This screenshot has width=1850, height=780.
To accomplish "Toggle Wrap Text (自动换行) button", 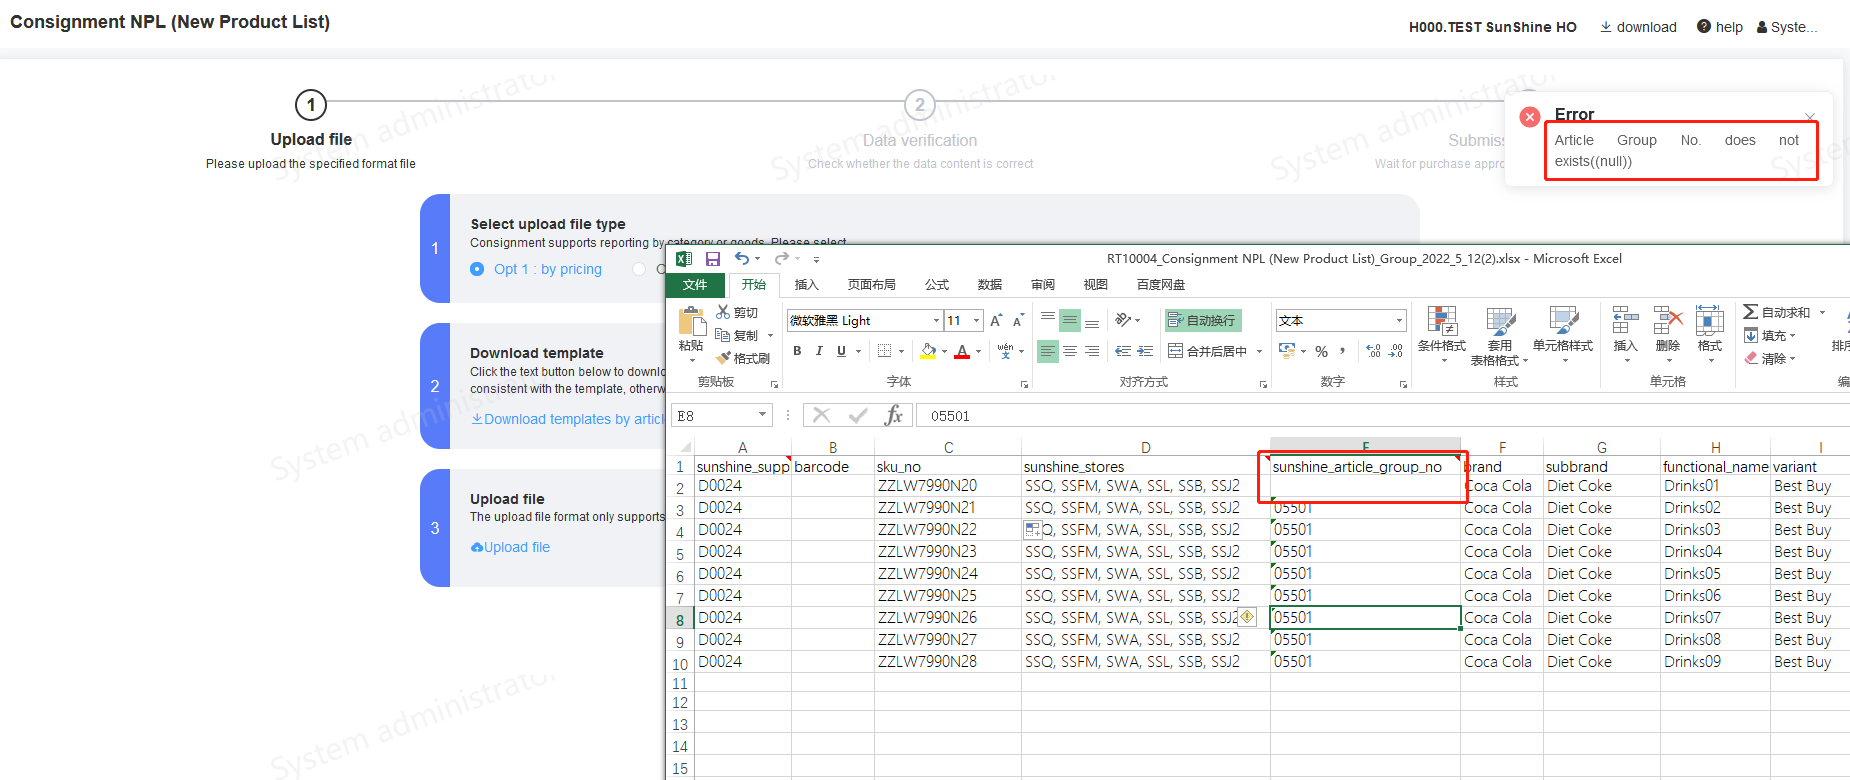I will [1203, 321].
